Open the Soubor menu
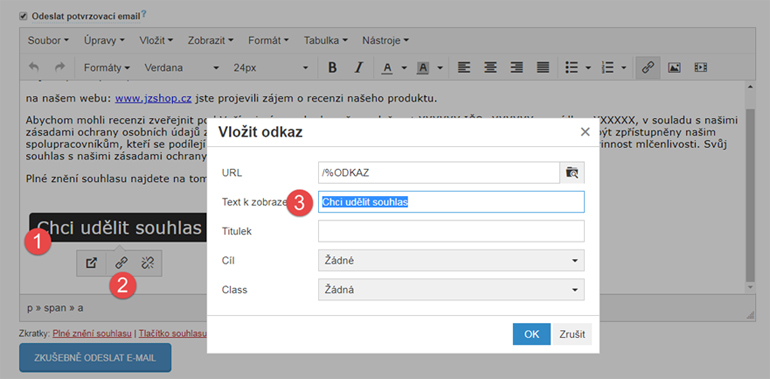Viewport: 770px width, 379px height. (x=48, y=40)
